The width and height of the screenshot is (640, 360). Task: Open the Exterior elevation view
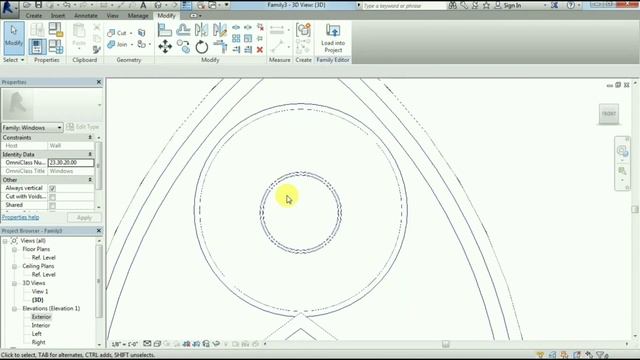(41, 317)
